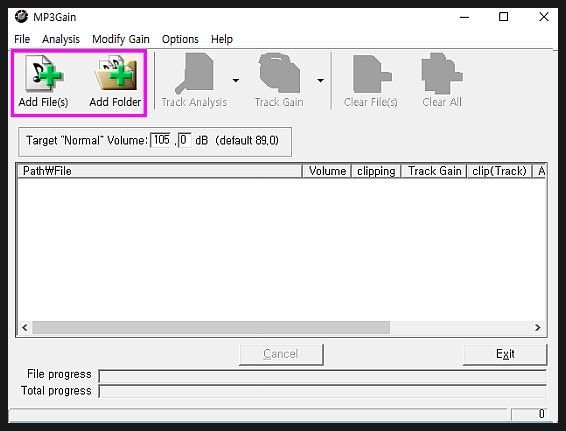Expand the Track Gain dropdown arrow
Screen dimensions: 566x431
click(320, 80)
